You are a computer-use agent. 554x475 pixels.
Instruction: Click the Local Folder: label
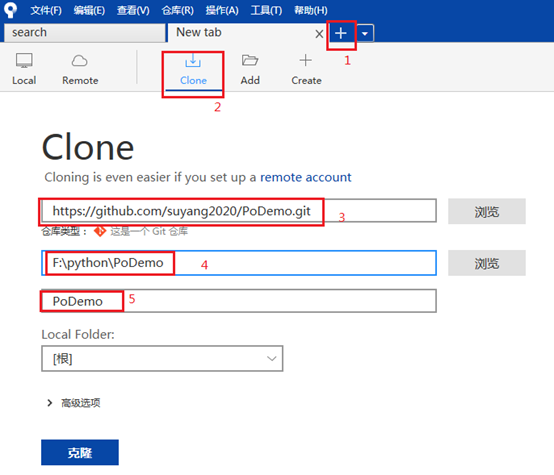[x=78, y=334]
